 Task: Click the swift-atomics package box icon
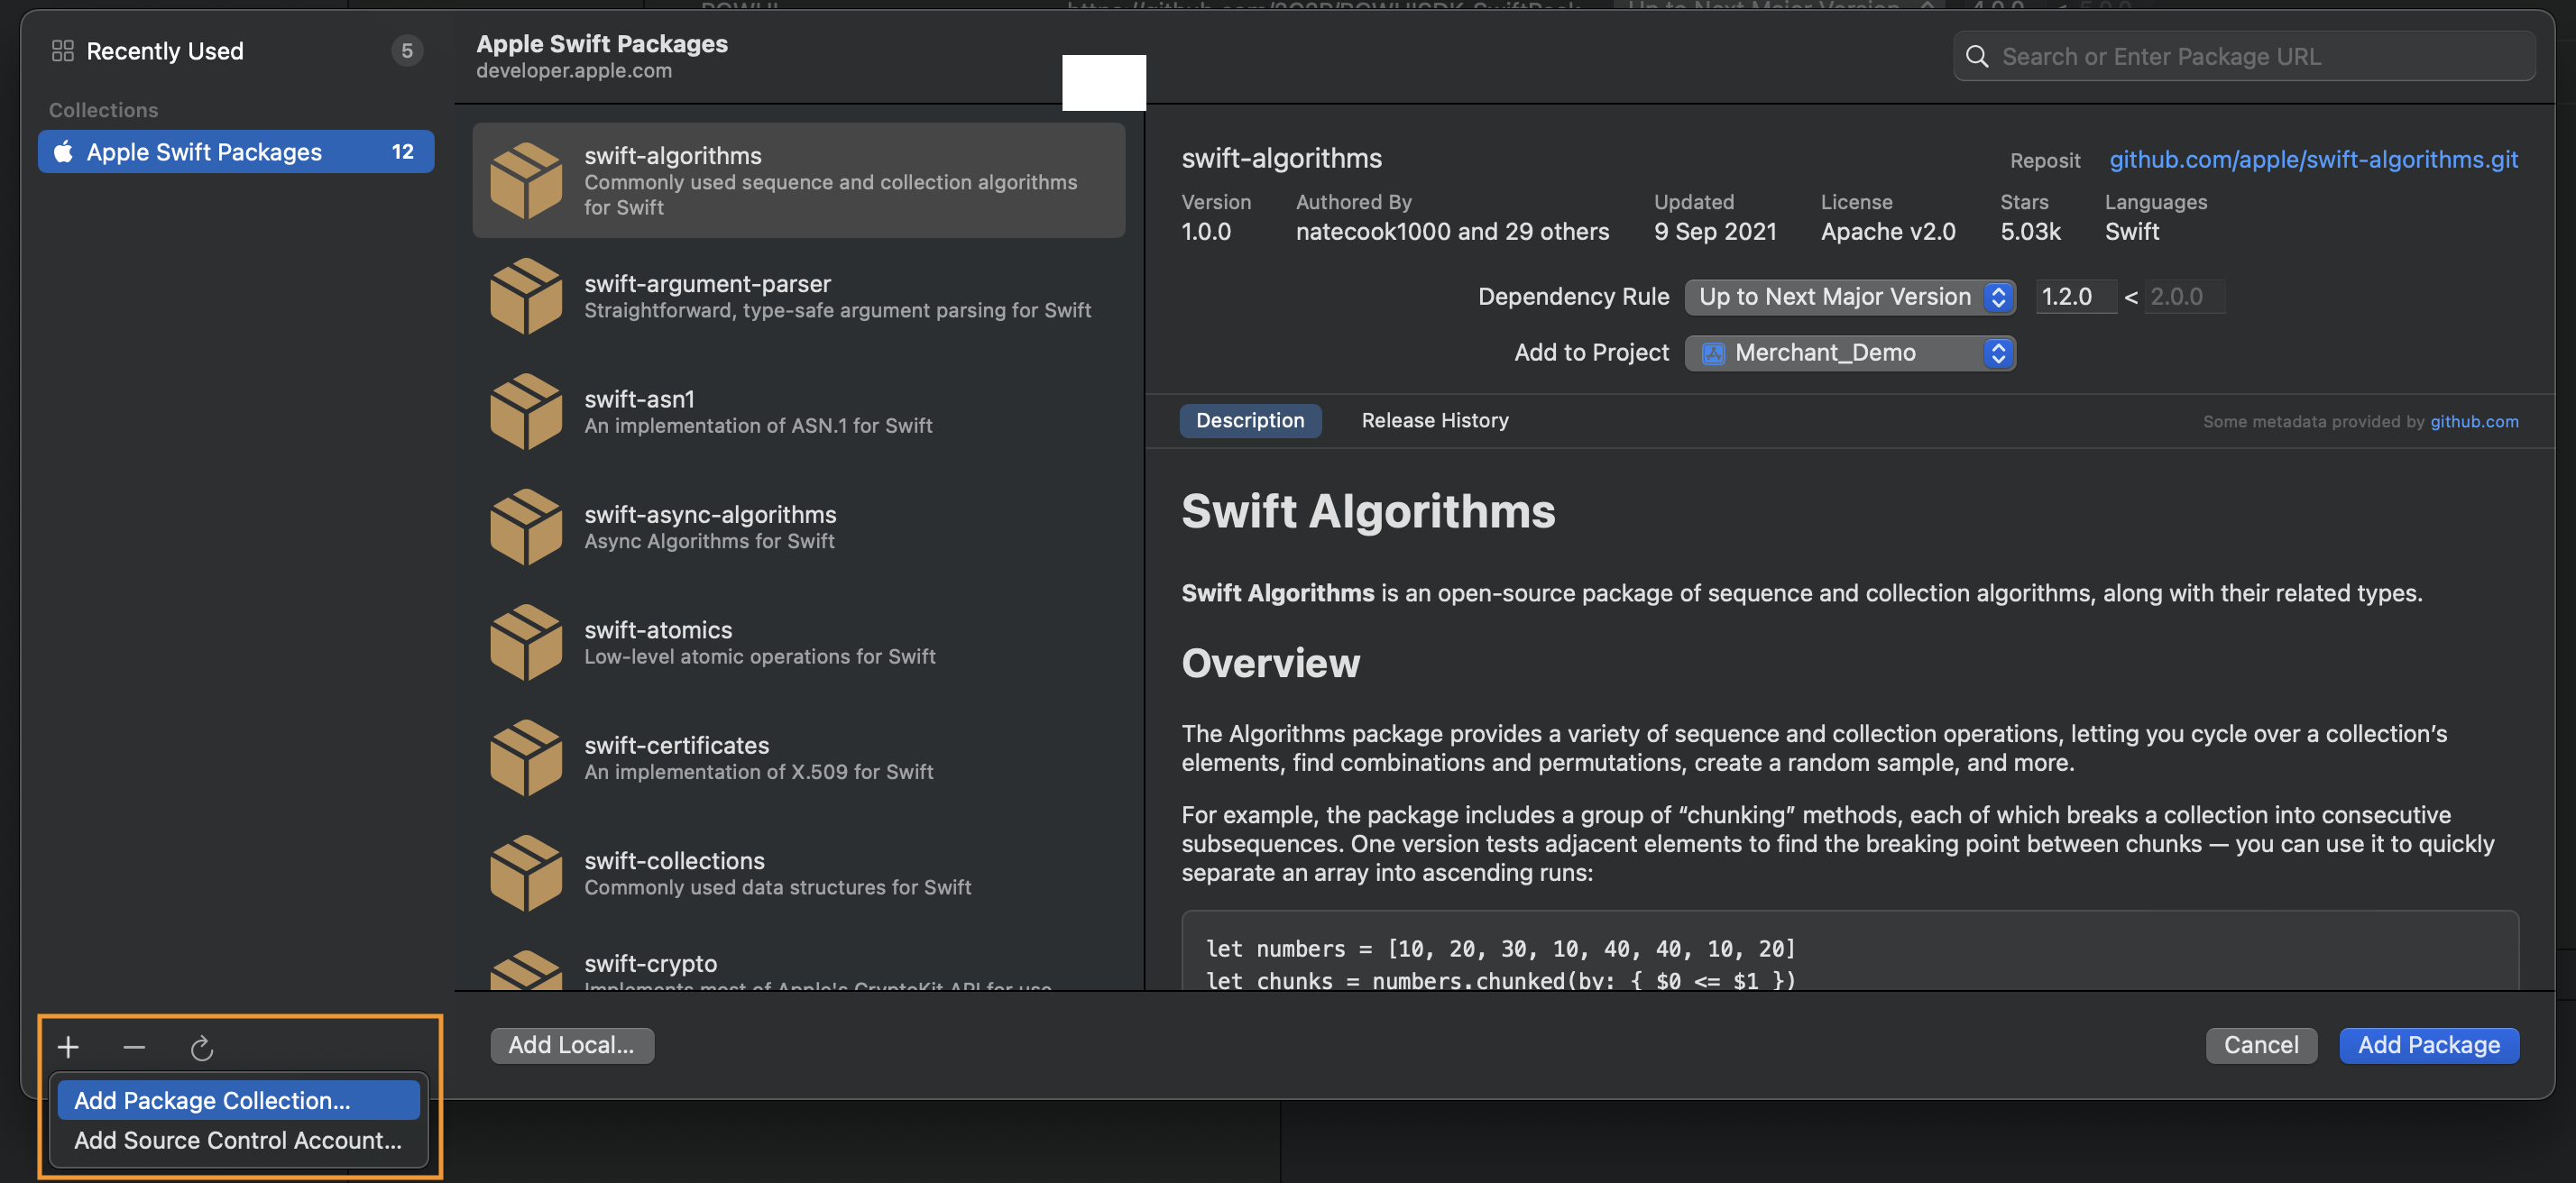click(x=526, y=642)
